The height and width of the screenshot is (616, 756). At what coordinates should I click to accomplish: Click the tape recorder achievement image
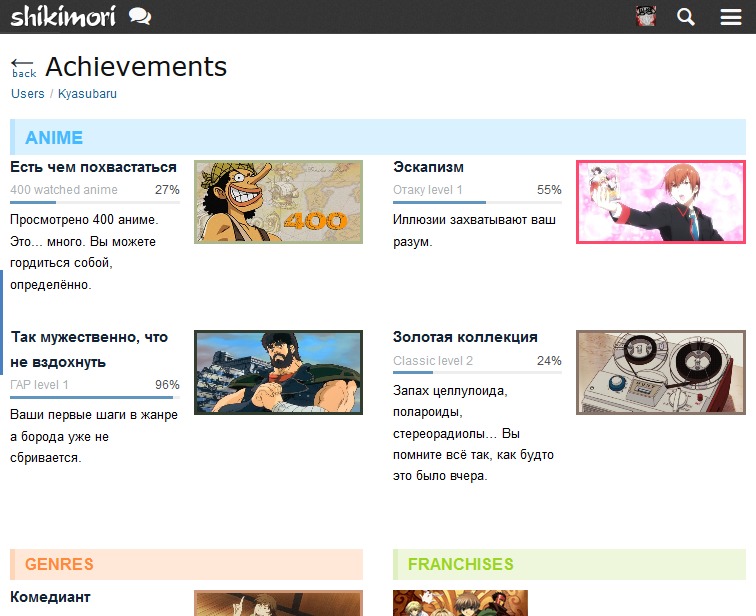(x=660, y=372)
